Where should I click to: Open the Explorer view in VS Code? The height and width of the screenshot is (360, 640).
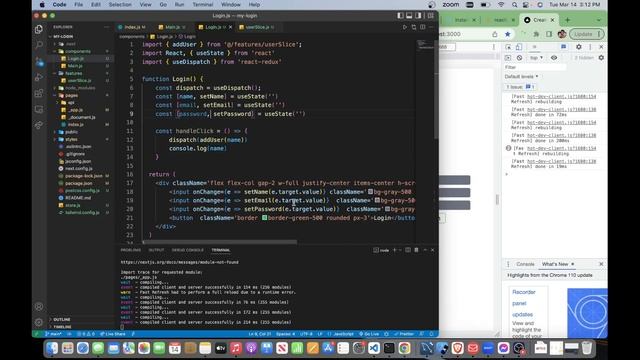tap(39, 29)
